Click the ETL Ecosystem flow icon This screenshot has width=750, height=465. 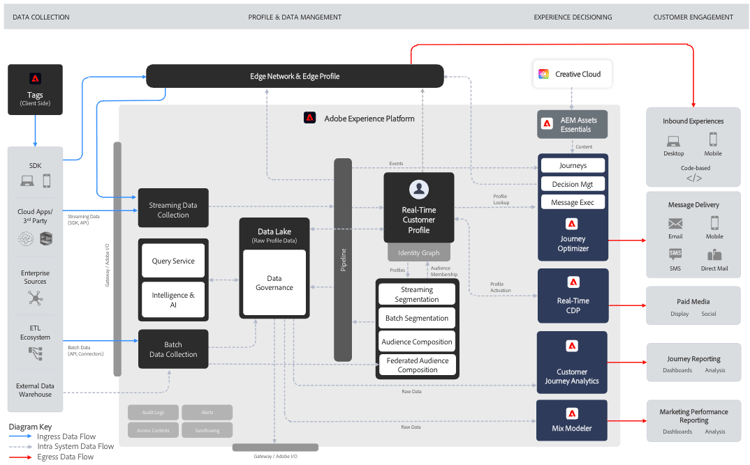coord(35,353)
